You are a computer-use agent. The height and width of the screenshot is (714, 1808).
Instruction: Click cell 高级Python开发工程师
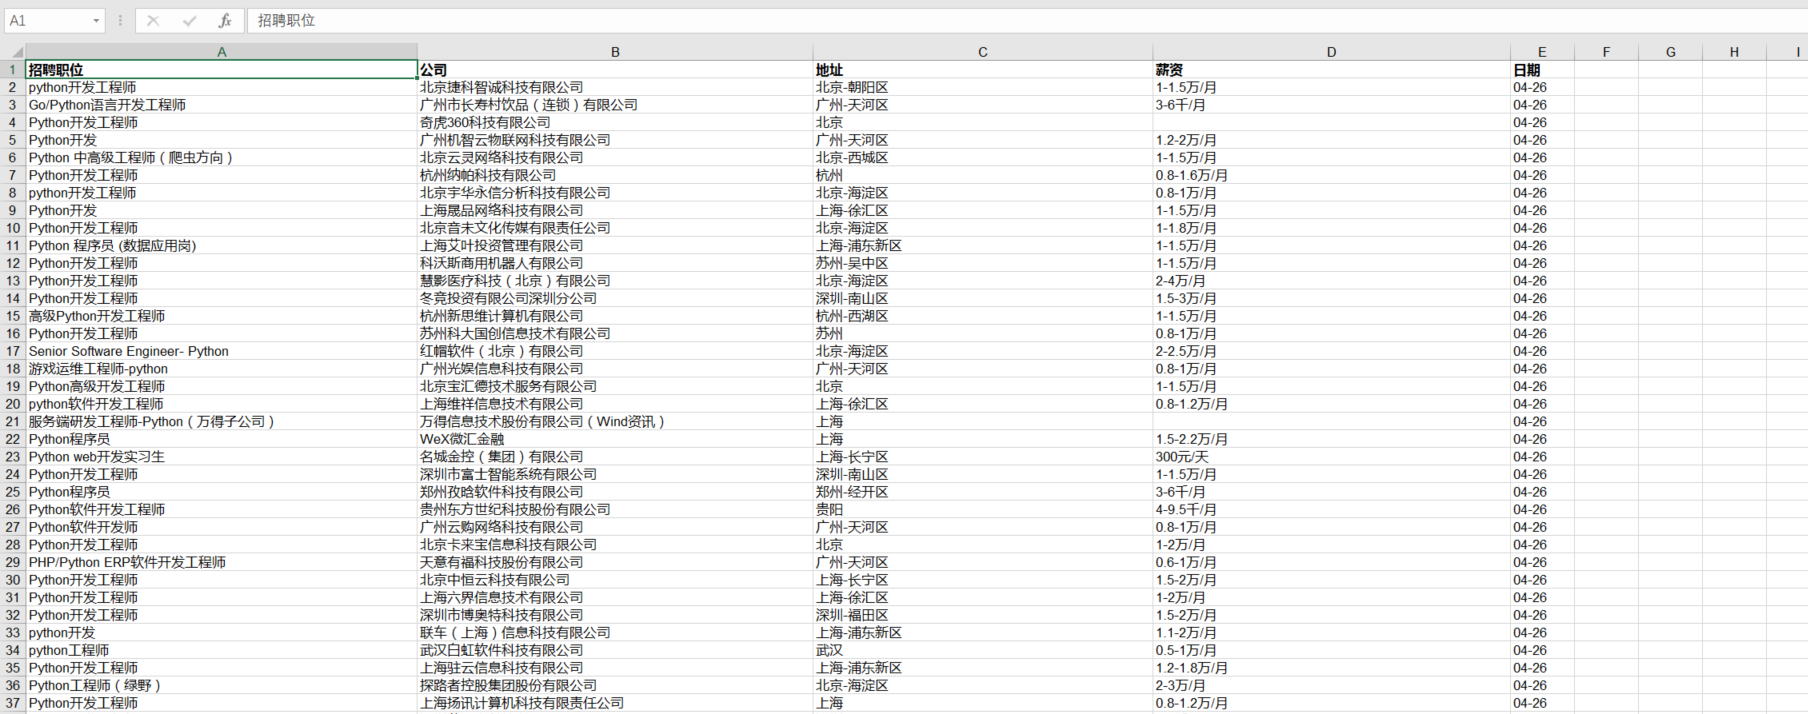221,316
